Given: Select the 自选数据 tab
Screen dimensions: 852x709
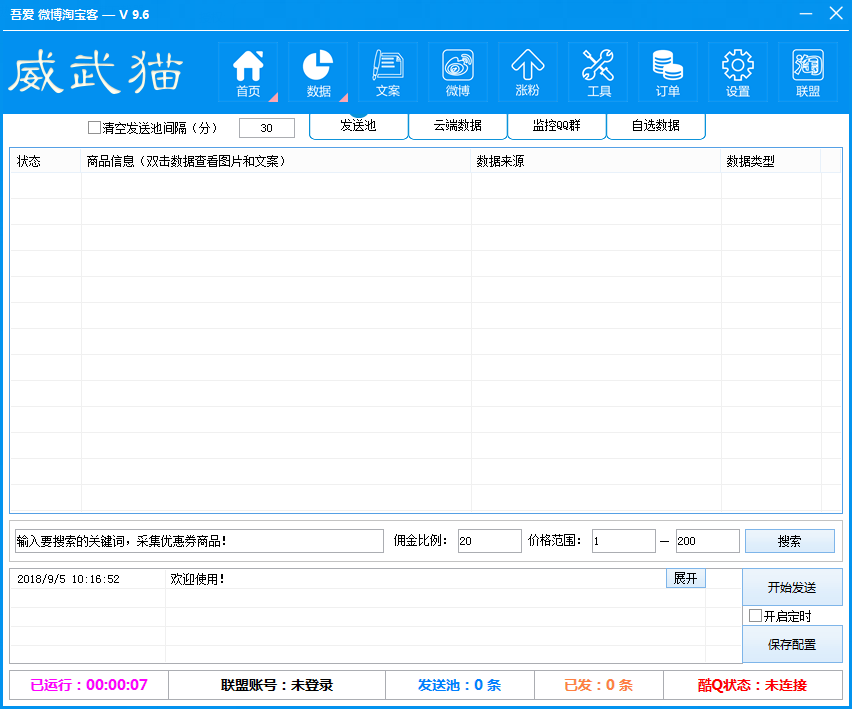Looking at the screenshot, I should coord(655,126).
